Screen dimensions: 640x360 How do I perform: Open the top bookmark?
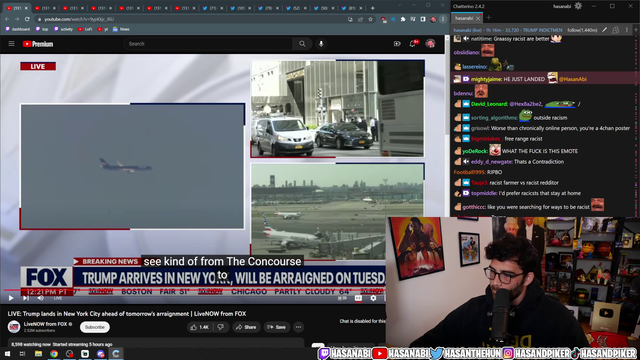[x=42, y=29]
